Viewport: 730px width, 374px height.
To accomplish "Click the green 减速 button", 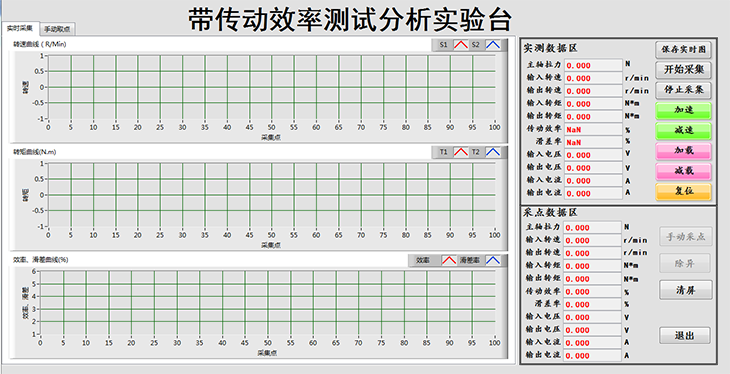I will [x=683, y=130].
